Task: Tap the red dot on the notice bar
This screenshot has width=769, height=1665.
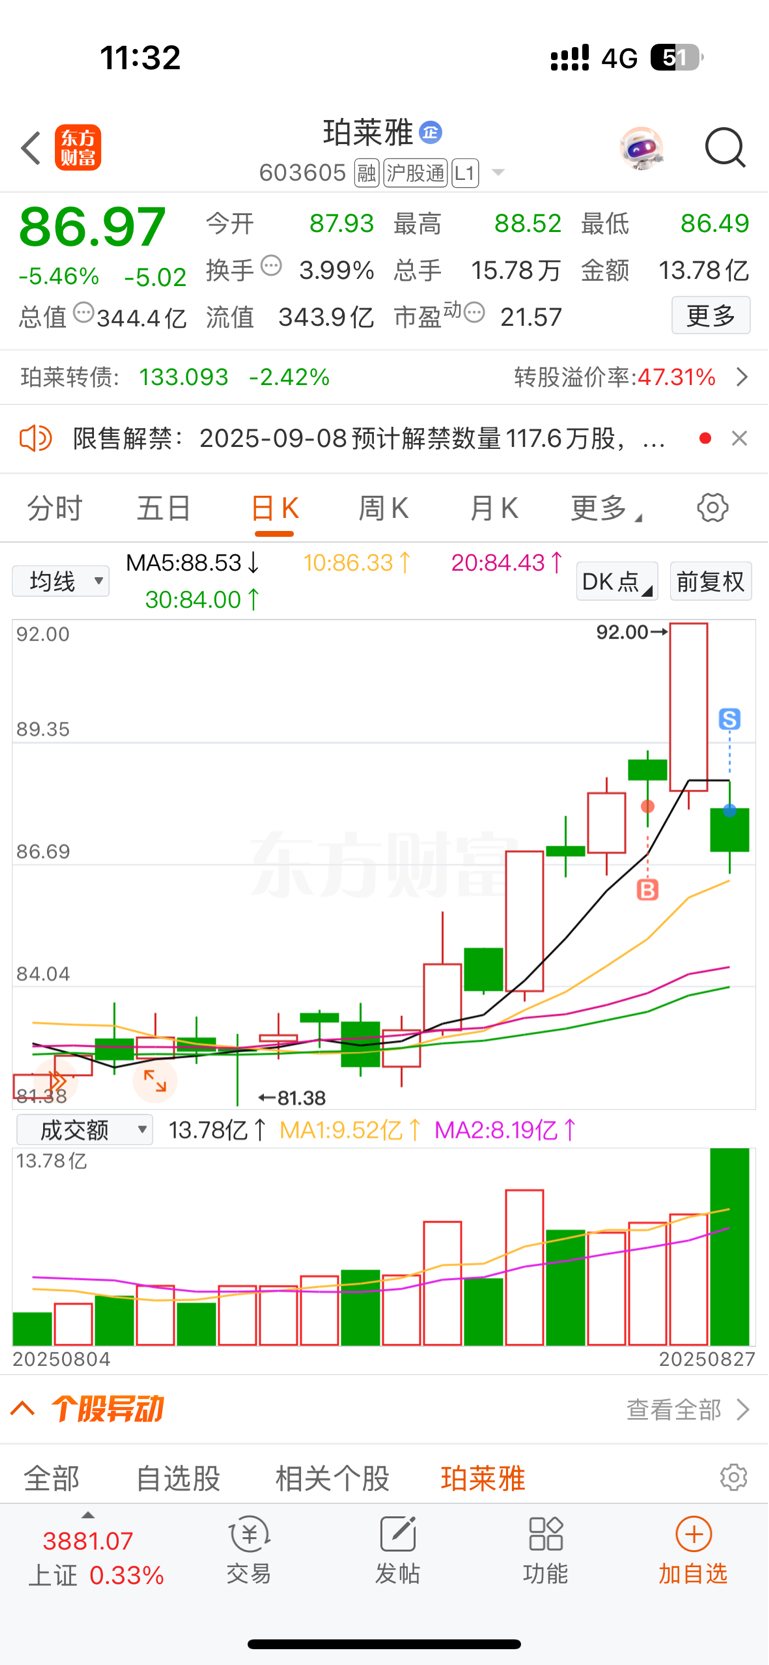Action: click(705, 438)
